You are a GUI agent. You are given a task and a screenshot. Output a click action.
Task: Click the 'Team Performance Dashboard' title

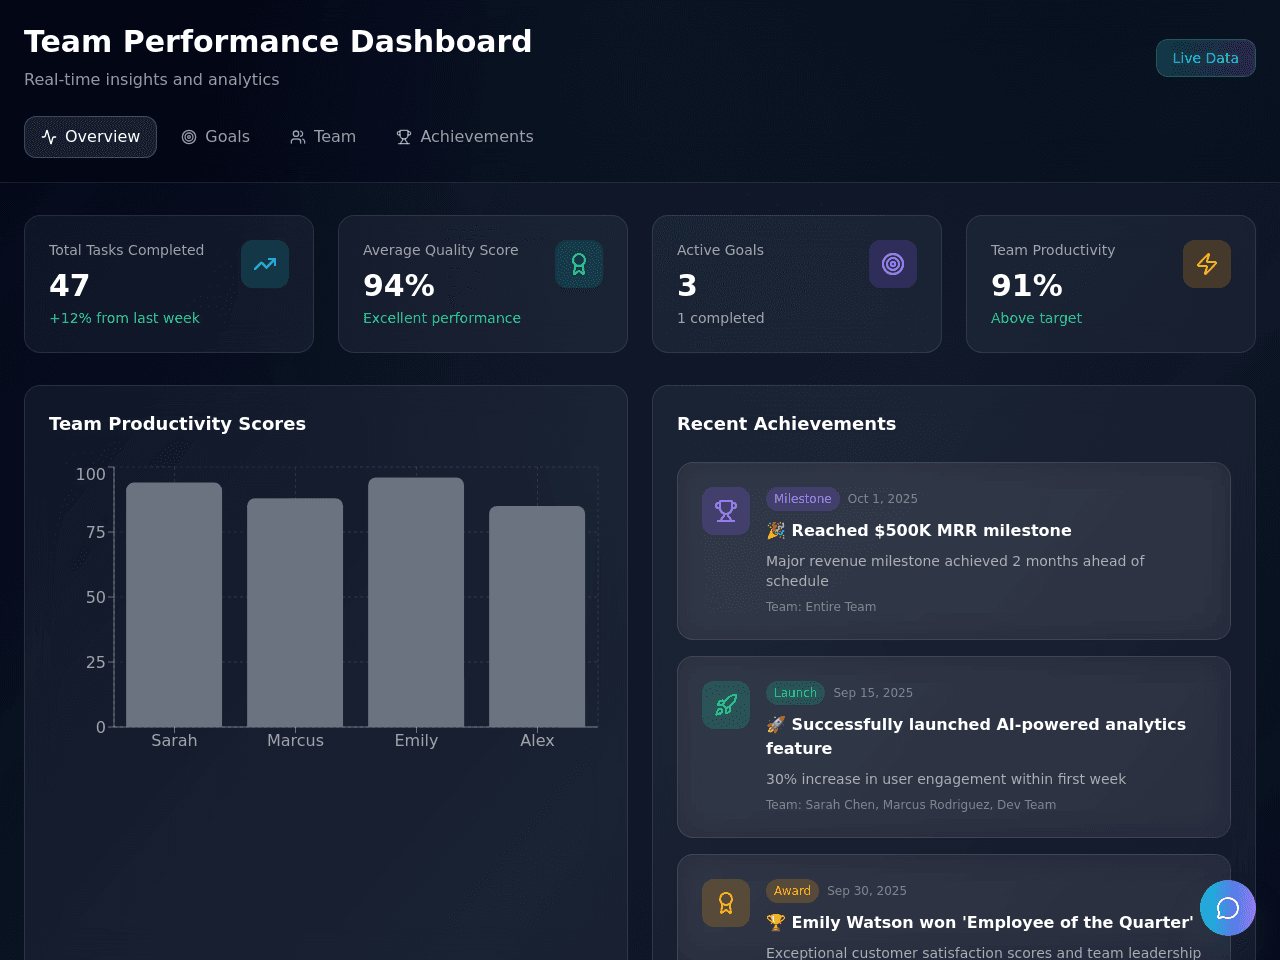click(x=278, y=41)
